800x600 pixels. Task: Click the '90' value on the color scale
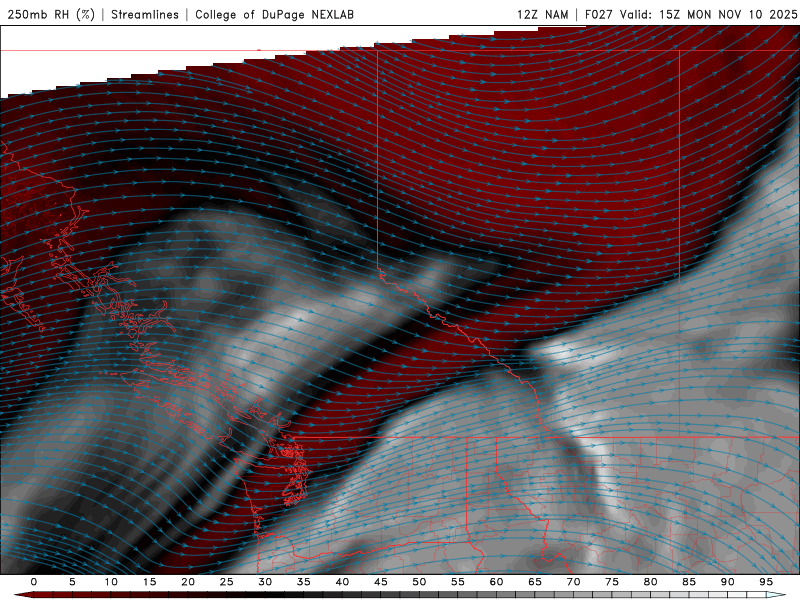[x=727, y=582]
